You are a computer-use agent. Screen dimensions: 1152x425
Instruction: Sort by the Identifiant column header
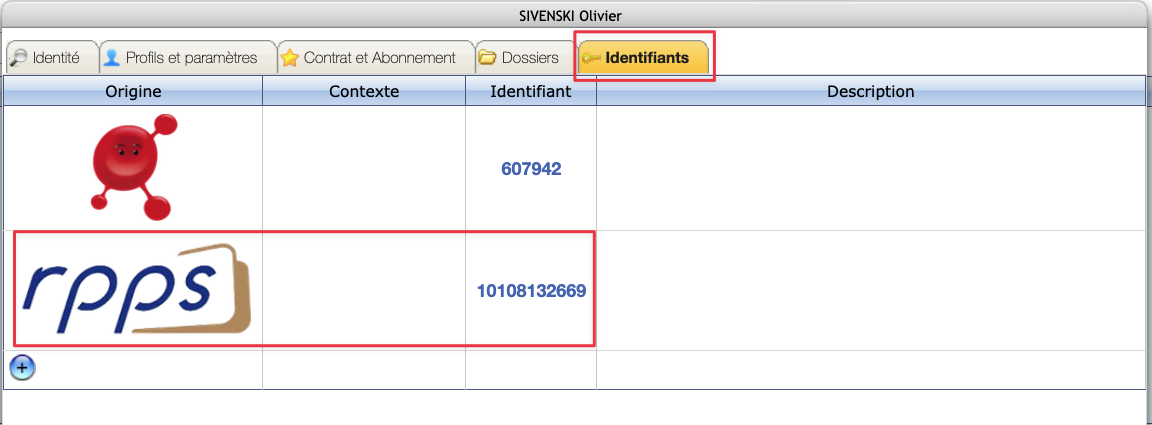coord(531,91)
